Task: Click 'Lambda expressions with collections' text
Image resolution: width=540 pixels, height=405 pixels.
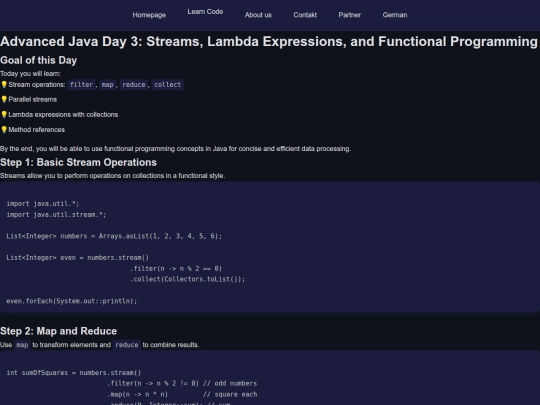Action: tap(63, 115)
